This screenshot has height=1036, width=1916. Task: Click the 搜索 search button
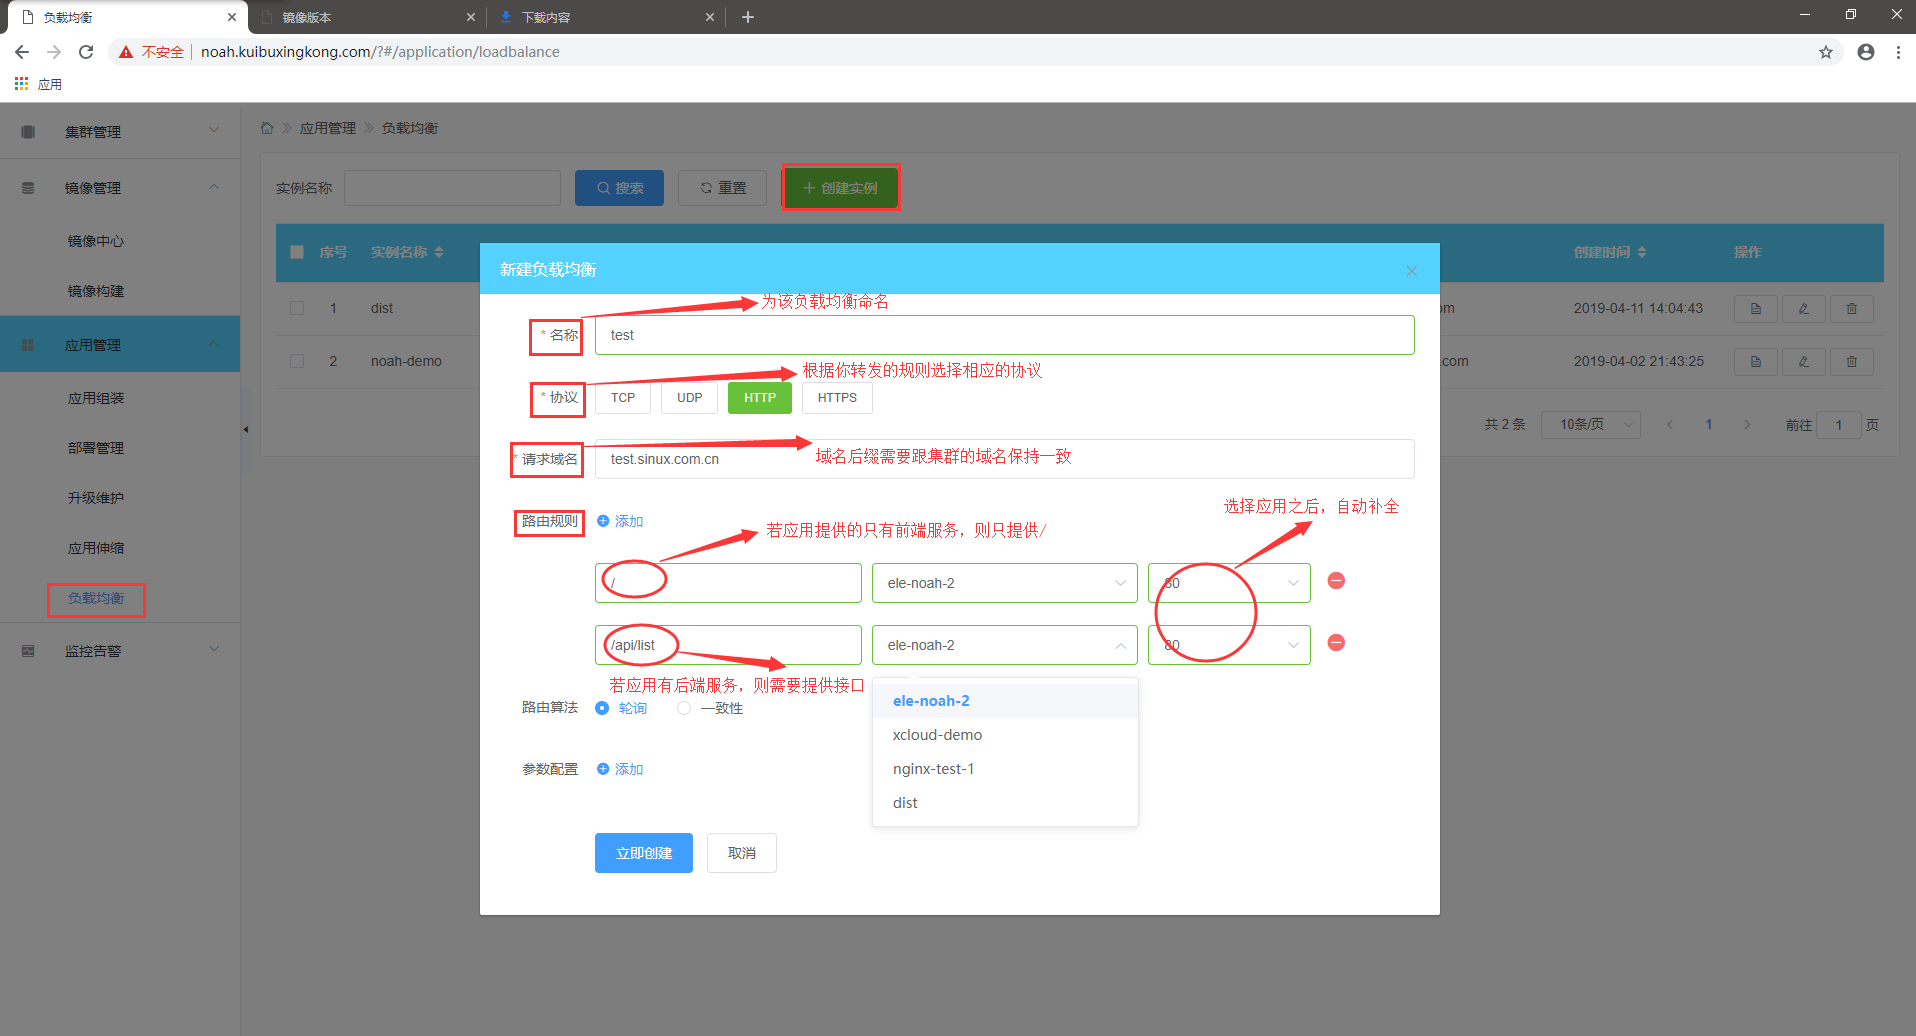coord(619,188)
